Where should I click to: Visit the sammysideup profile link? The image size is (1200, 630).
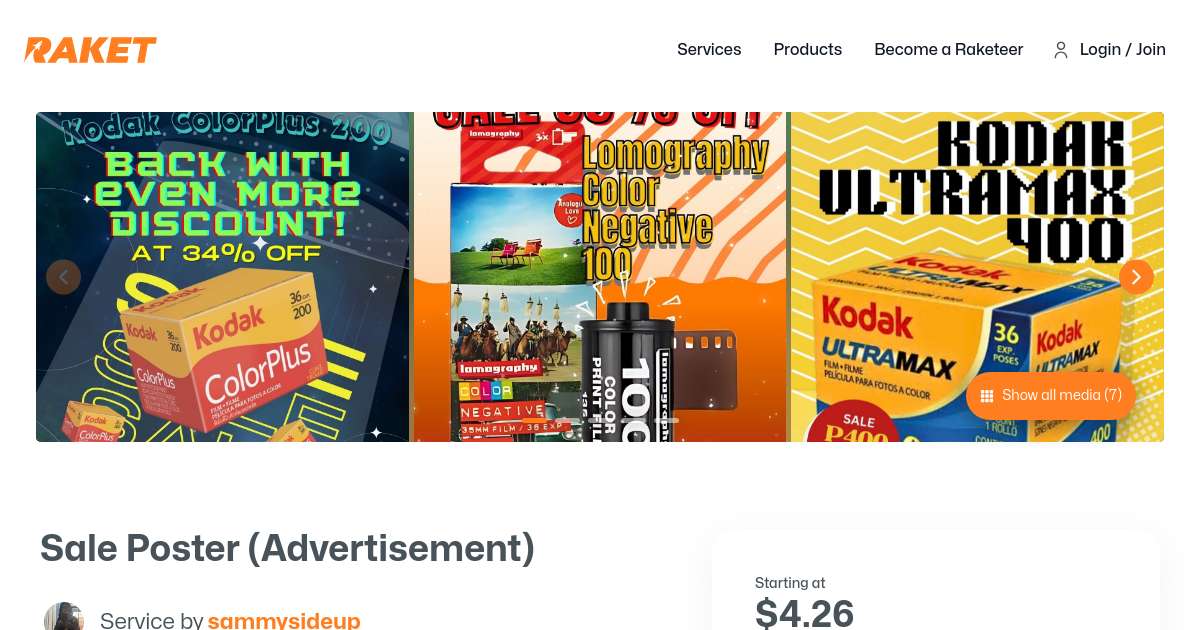tap(284, 621)
